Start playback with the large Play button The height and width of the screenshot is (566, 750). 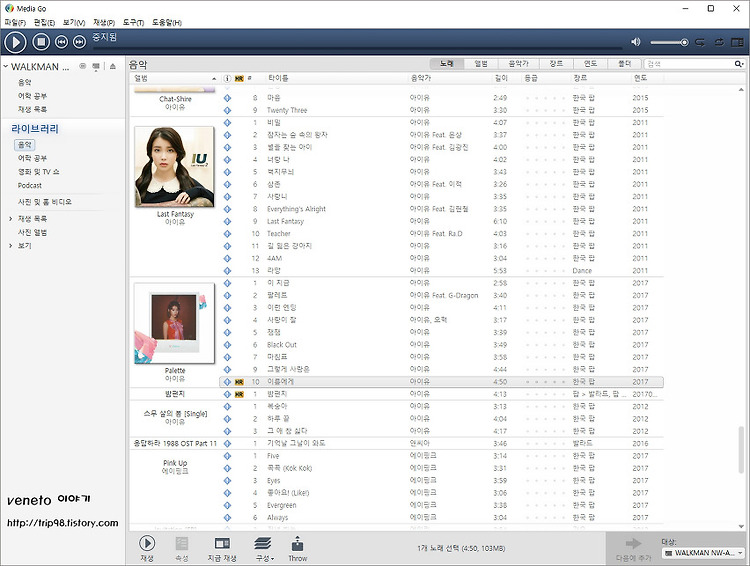coord(15,42)
